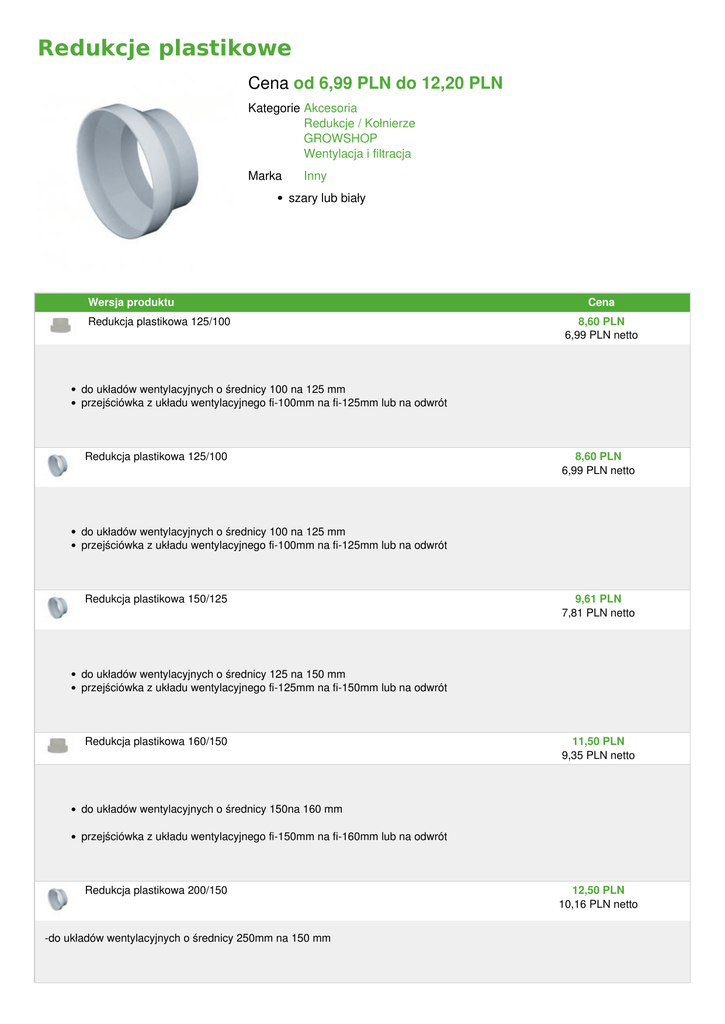Select the Redukcja plastikowa 150/125 product name

click(x=156, y=599)
